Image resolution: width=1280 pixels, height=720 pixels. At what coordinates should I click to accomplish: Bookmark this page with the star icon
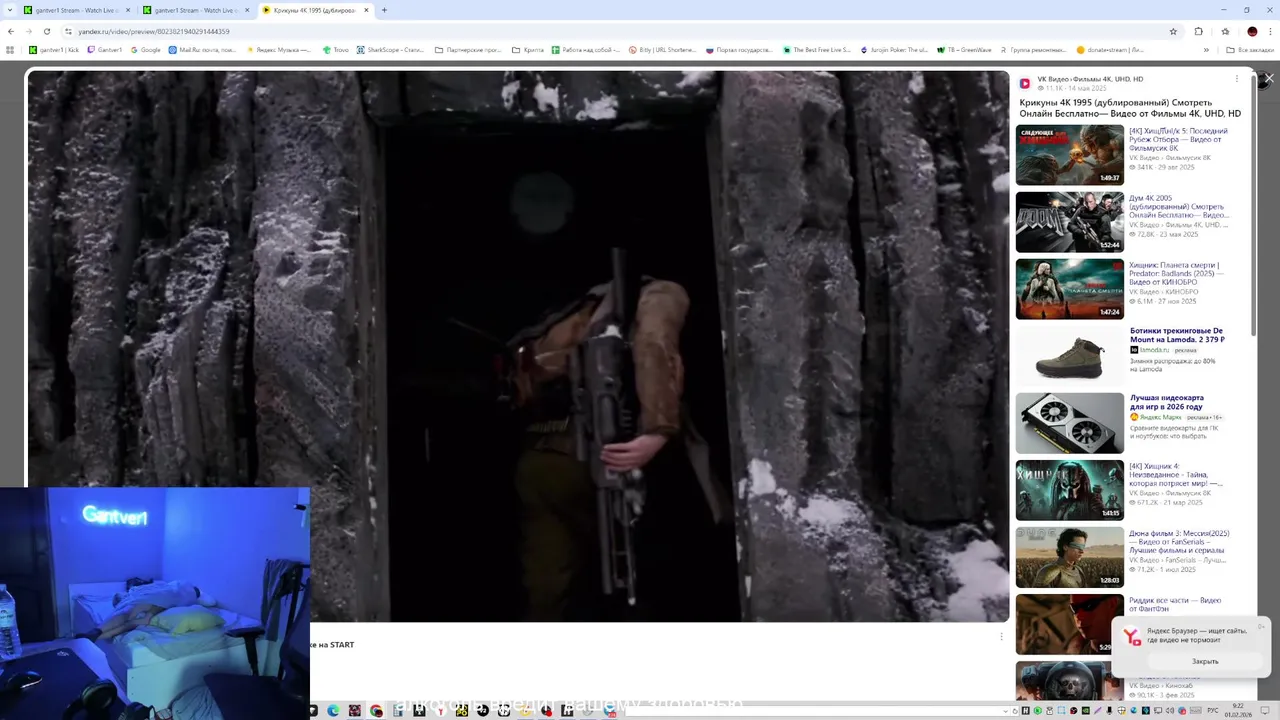click(x=1173, y=31)
